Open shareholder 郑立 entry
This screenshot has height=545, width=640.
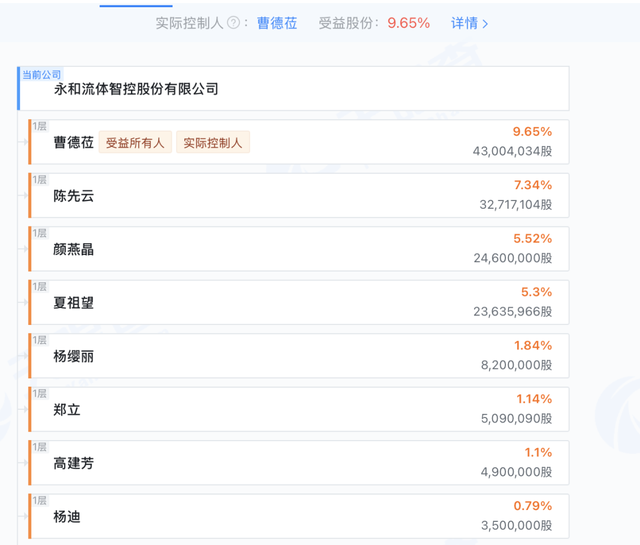coord(67,410)
